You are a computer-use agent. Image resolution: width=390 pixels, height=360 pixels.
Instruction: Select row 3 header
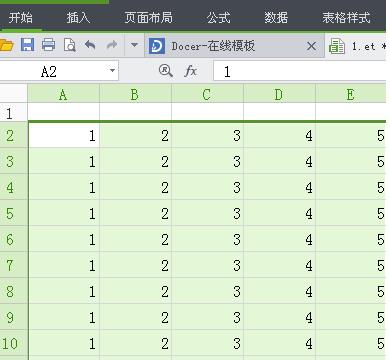(x=13, y=161)
